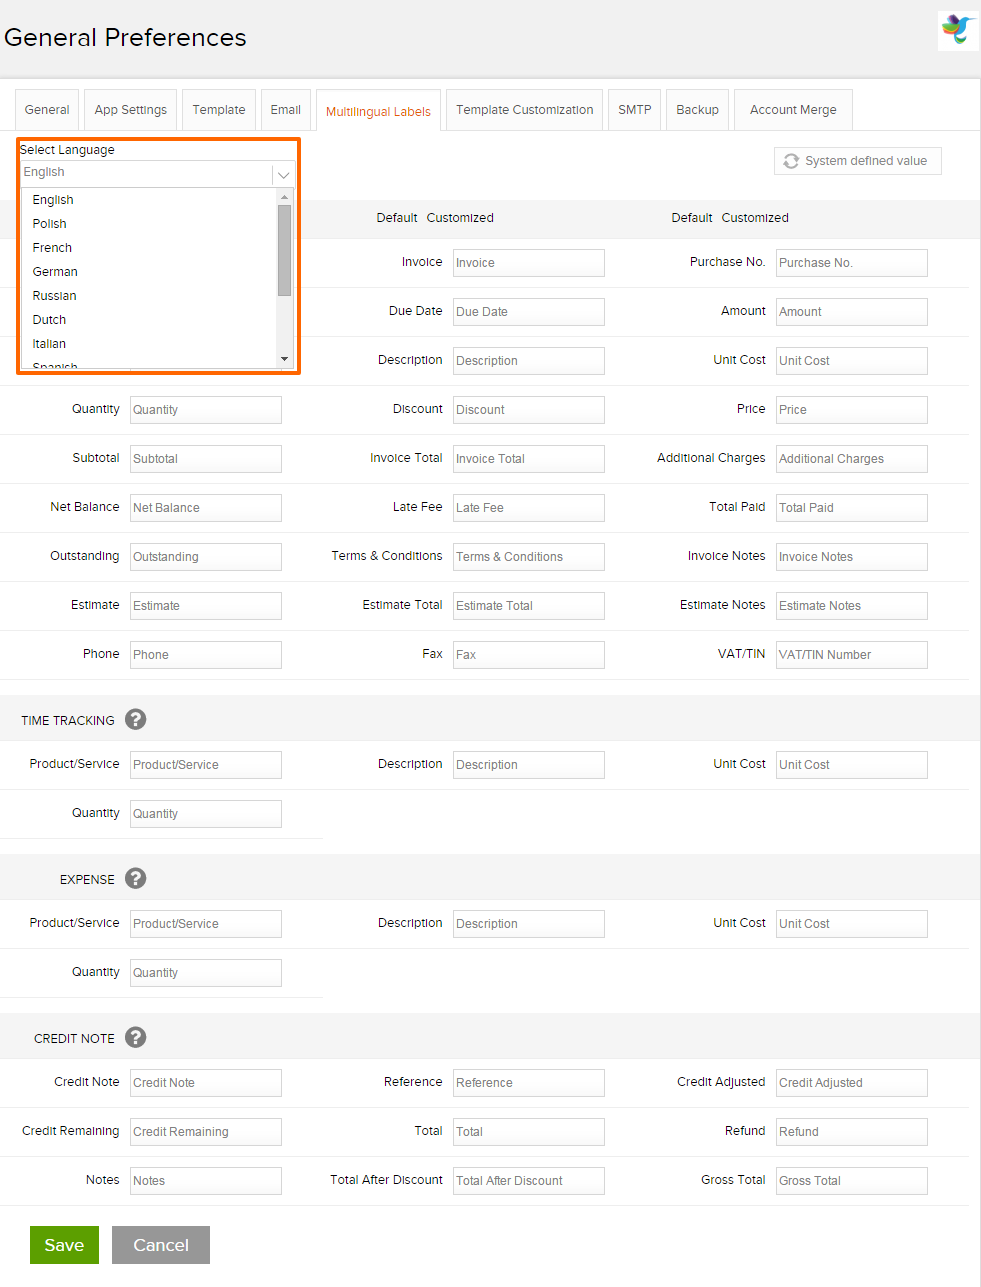
Task: Focus the Invoice customized label field
Action: [x=529, y=263]
